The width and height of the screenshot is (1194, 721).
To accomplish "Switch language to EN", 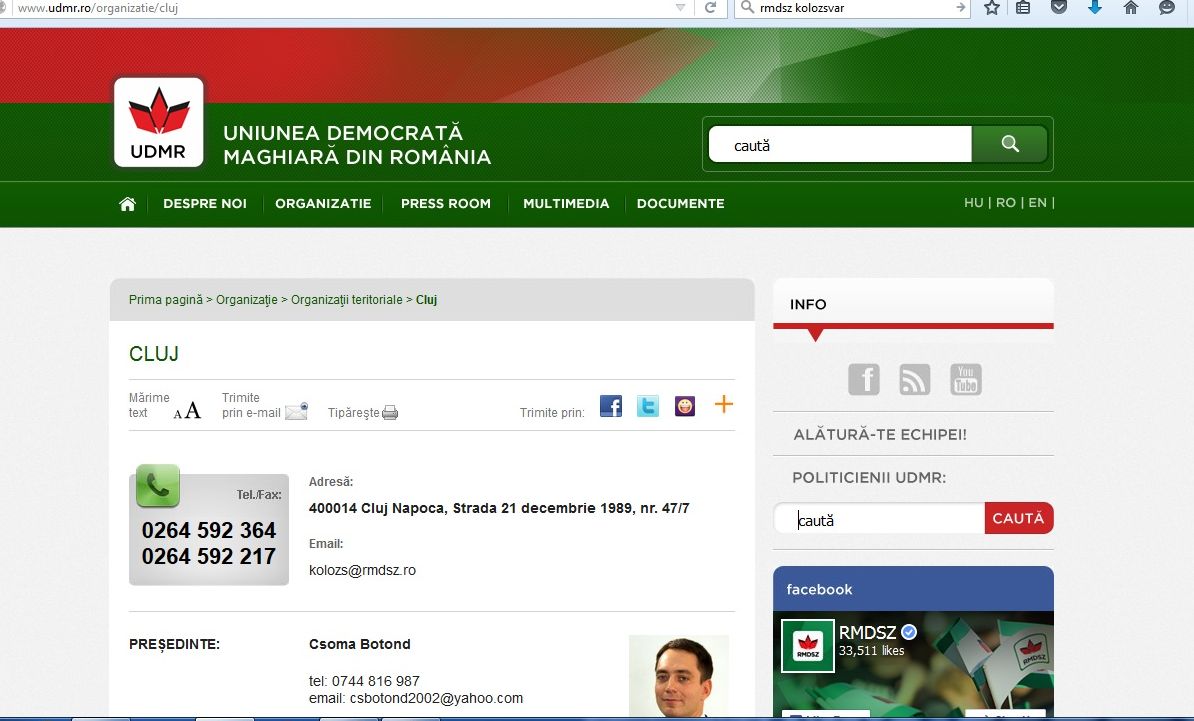I will tap(1037, 203).
